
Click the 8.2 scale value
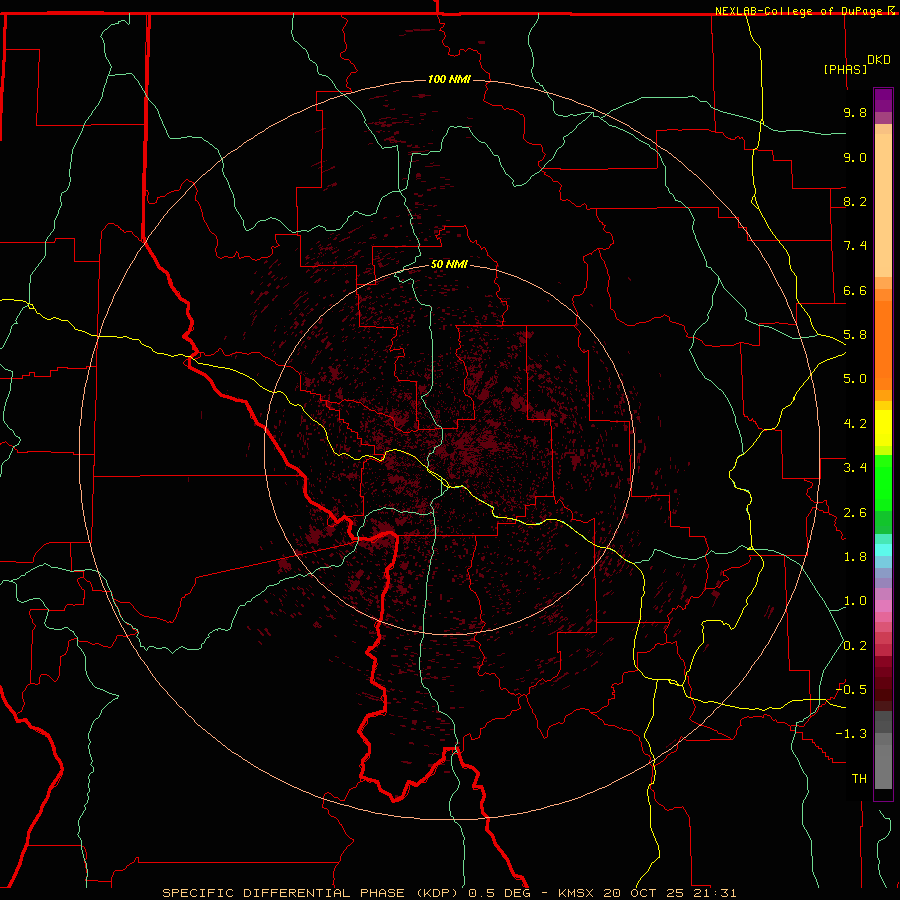click(855, 201)
